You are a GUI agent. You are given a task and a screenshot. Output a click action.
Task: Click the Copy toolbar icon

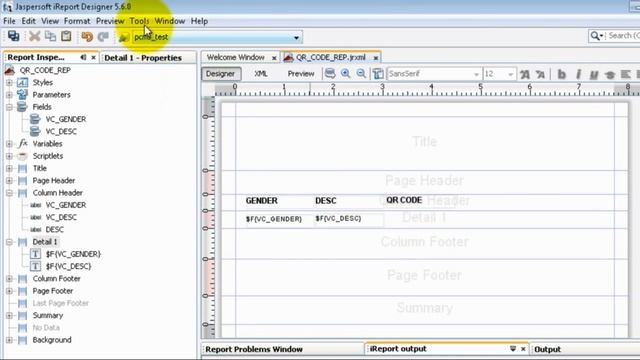click(50, 36)
